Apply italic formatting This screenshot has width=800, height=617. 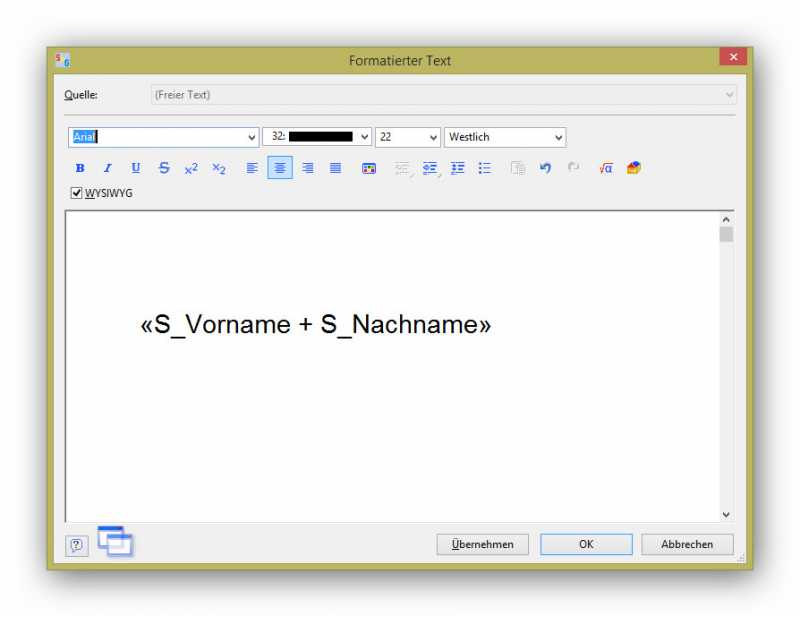[x=107, y=169]
